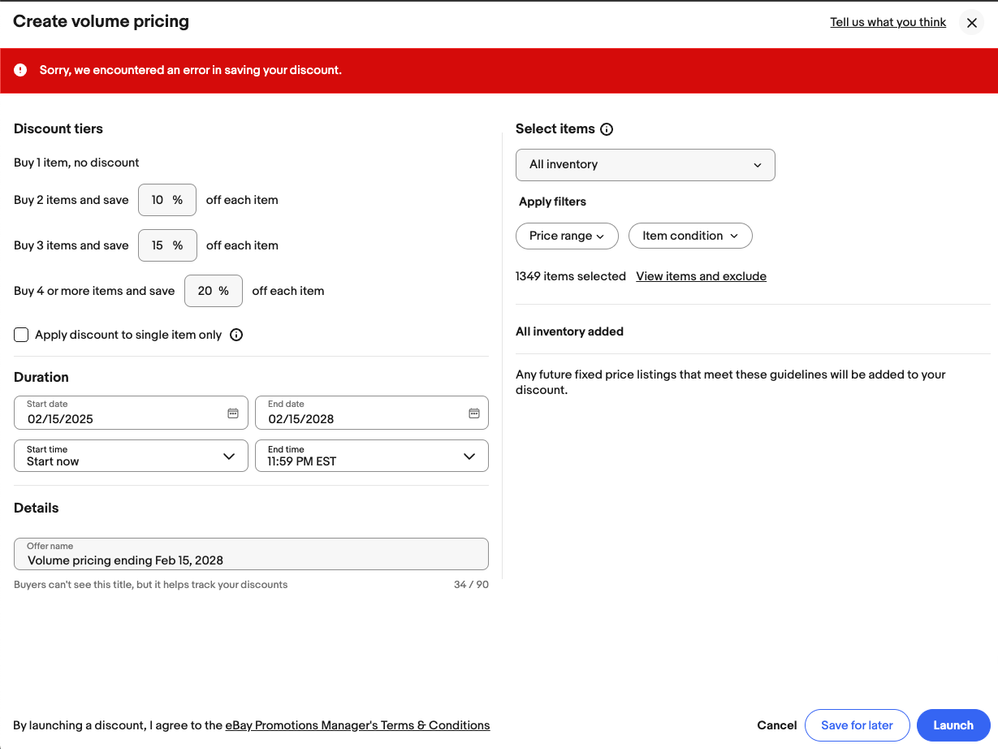The image size is (998, 749).
Task: Click the Buyers can't see this title hint
Action: [x=151, y=585]
